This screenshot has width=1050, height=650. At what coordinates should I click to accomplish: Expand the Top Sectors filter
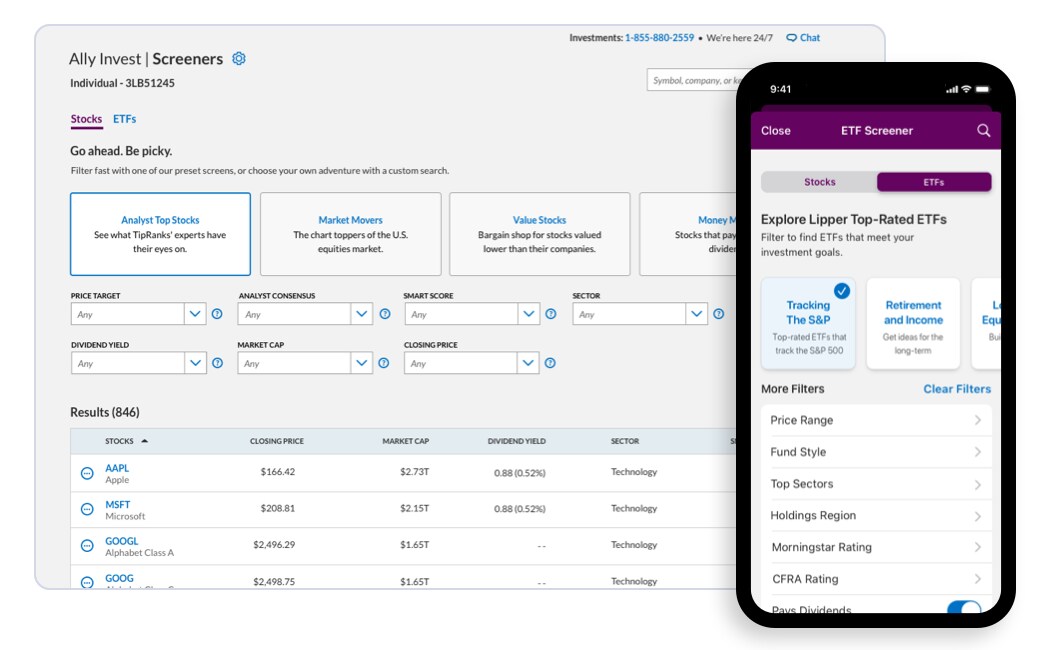coord(876,484)
